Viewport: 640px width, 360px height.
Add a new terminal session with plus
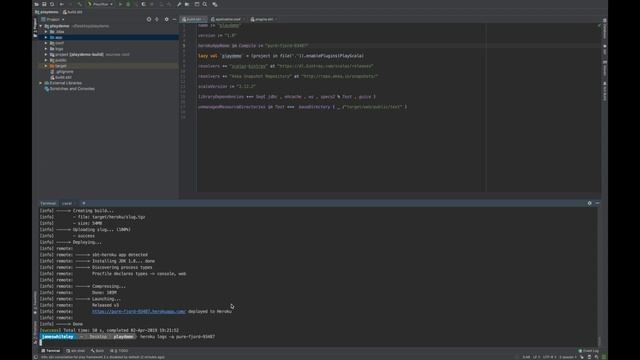pyautogui.click(x=84, y=203)
